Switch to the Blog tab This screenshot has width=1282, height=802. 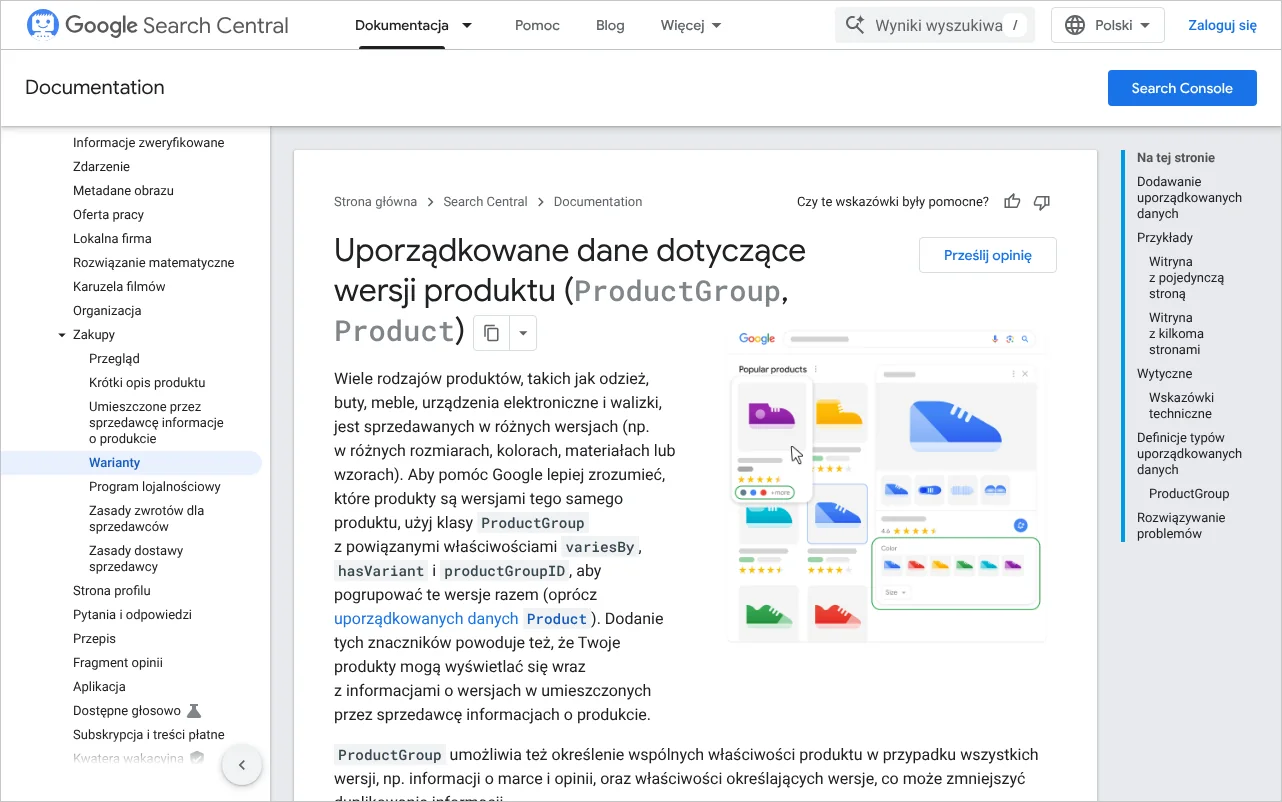click(x=610, y=25)
